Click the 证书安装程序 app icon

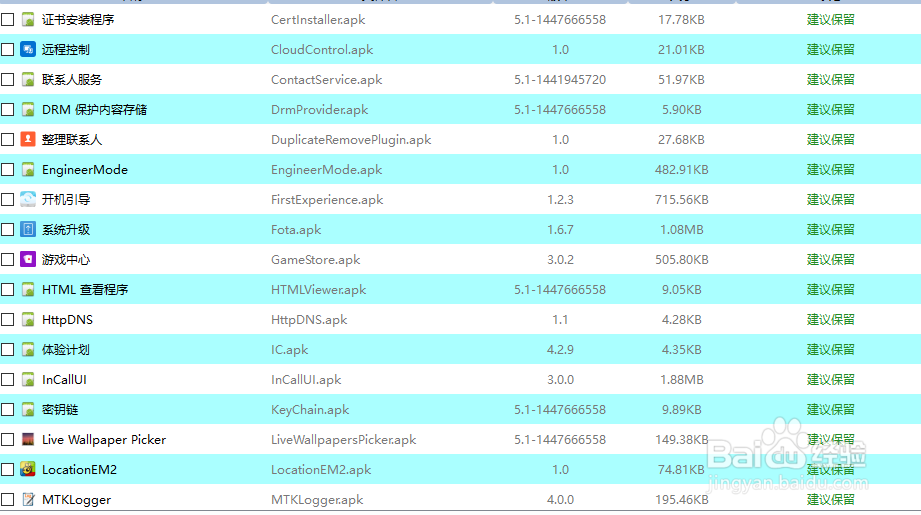click(28, 19)
